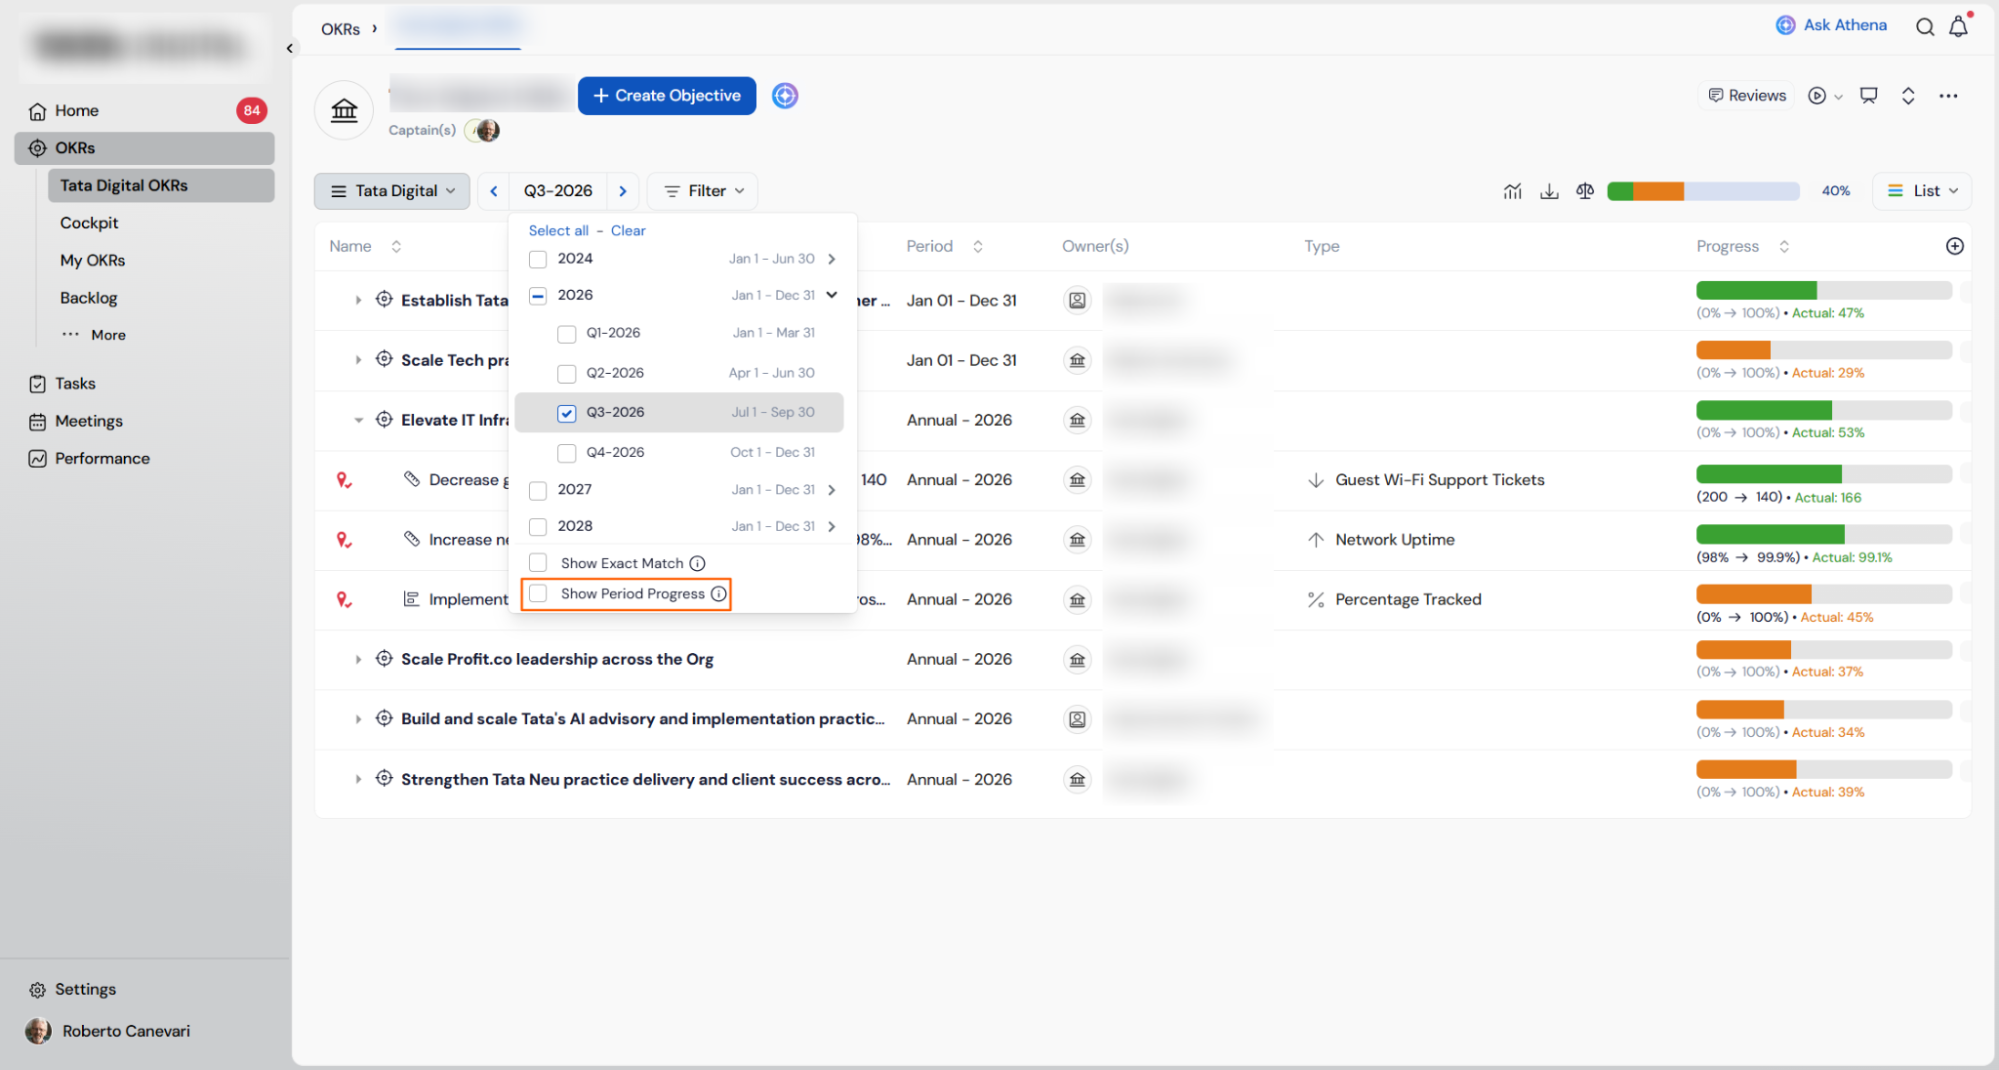1999x1070 pixels.
Task: Check the Q4-2026 checkbox
Action: tap(567, 453)
